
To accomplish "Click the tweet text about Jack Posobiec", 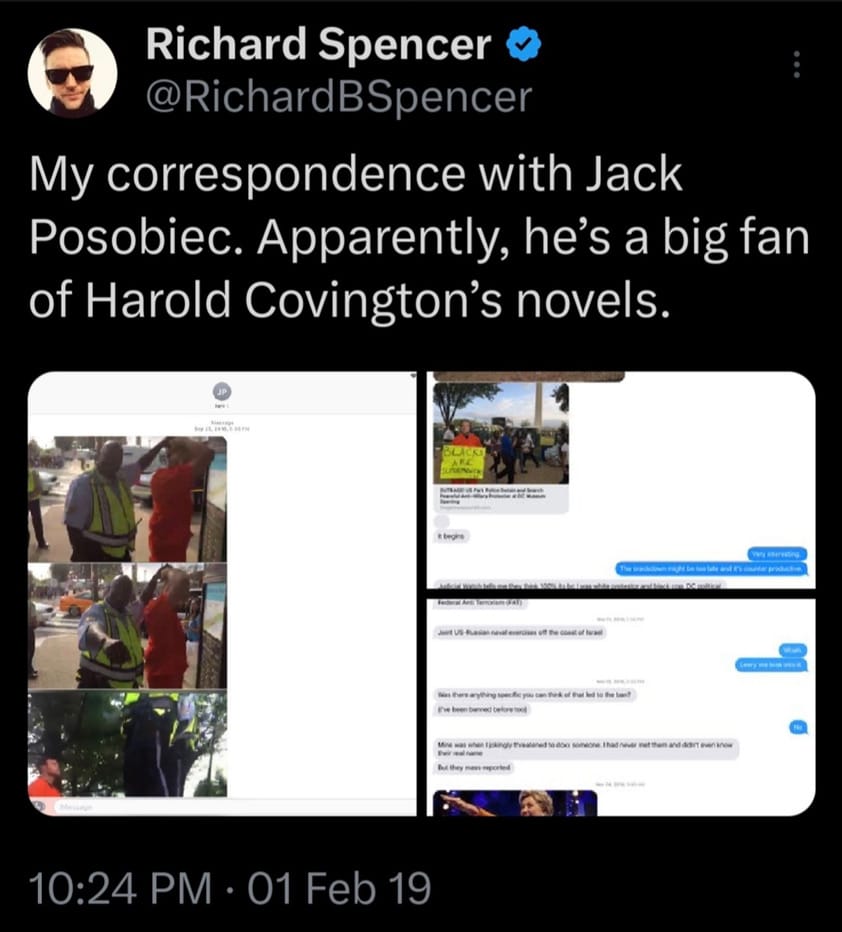I will coord(420,237).
